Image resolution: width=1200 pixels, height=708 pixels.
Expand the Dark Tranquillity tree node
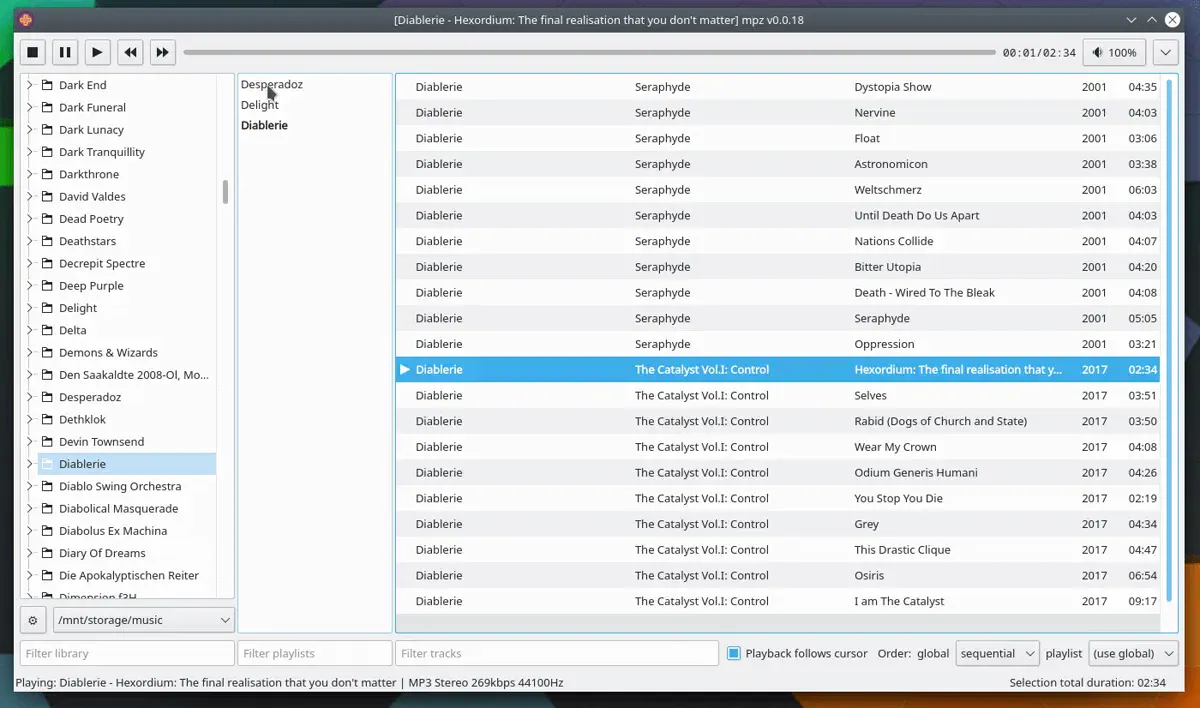29,152
